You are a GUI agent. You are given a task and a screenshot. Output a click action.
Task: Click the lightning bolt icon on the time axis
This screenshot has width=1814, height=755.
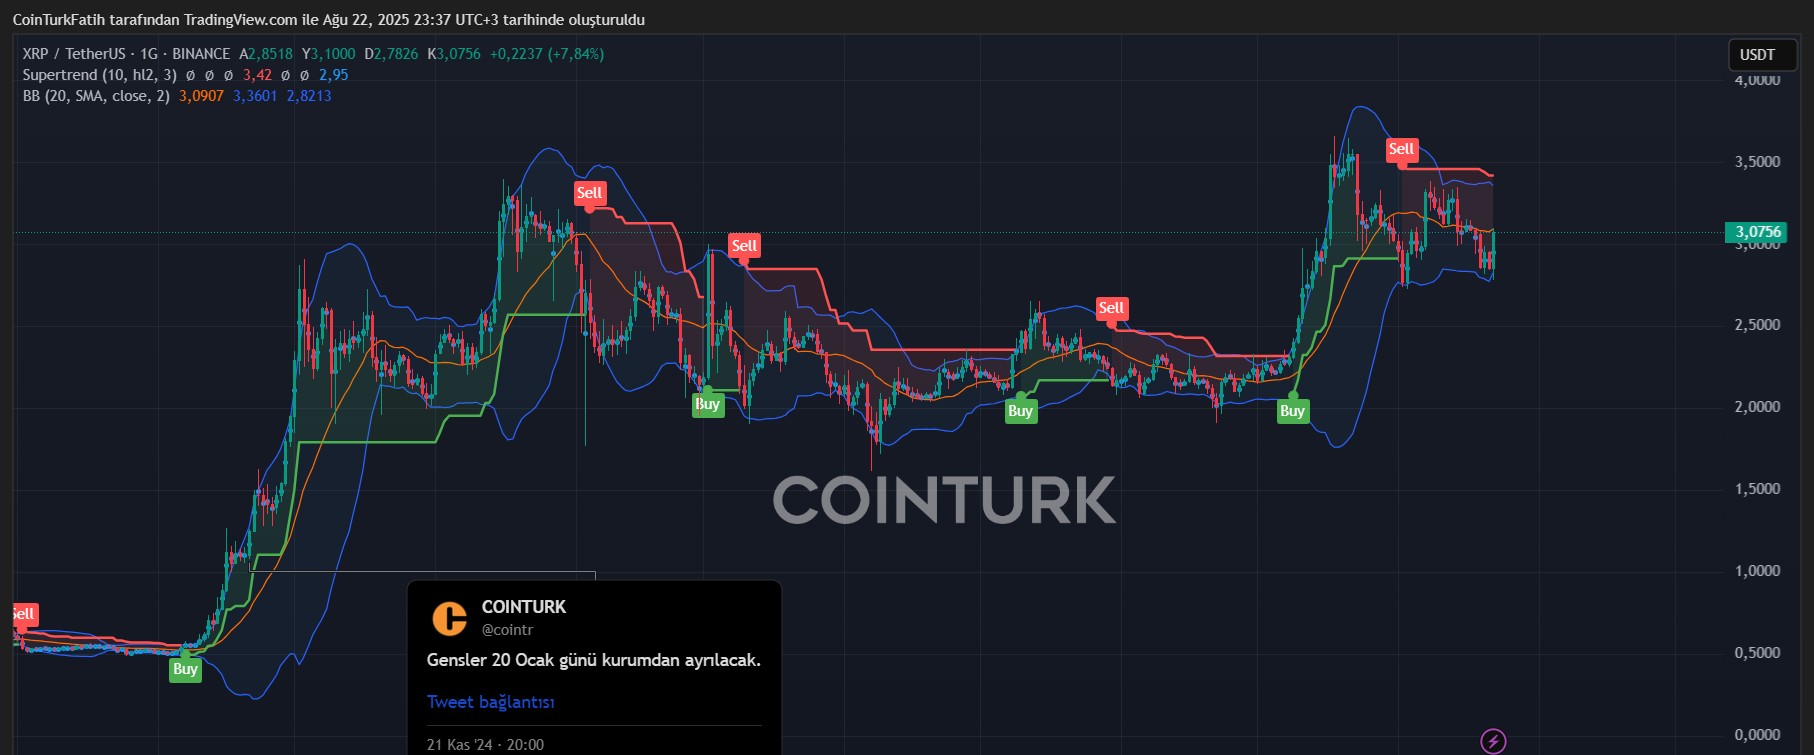click(x=1493, y=741)
